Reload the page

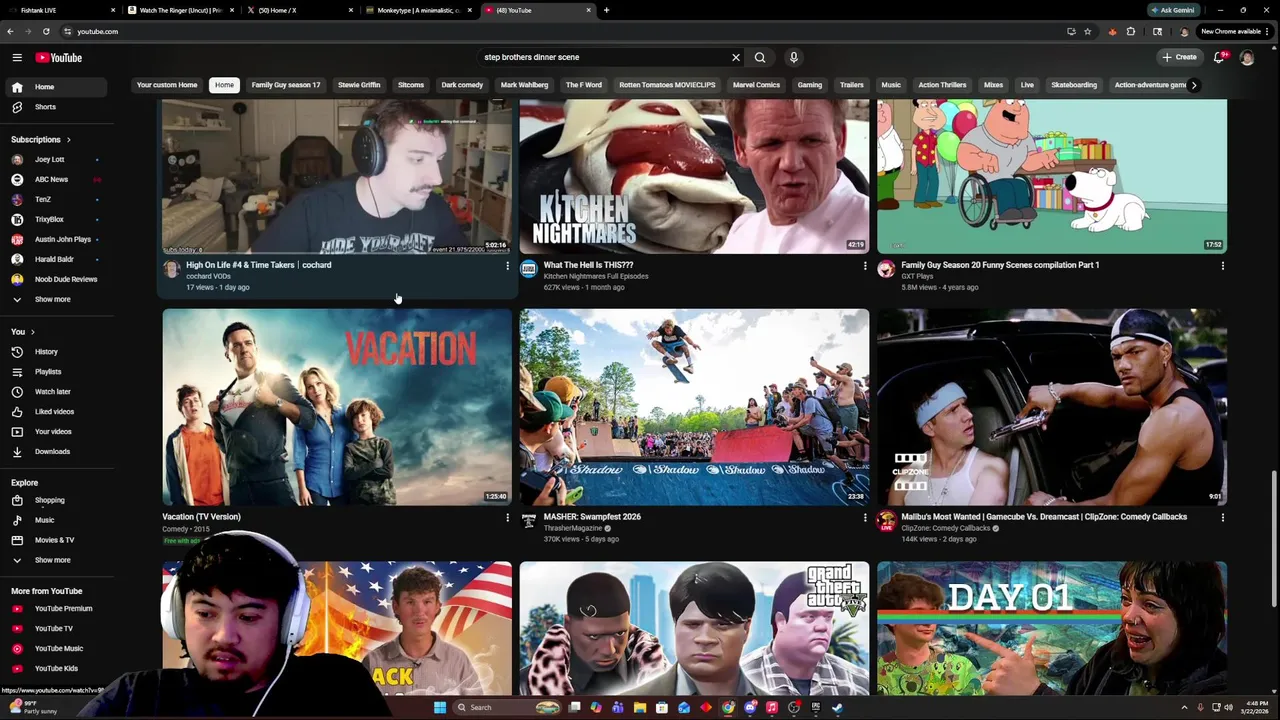pos(46,31)
